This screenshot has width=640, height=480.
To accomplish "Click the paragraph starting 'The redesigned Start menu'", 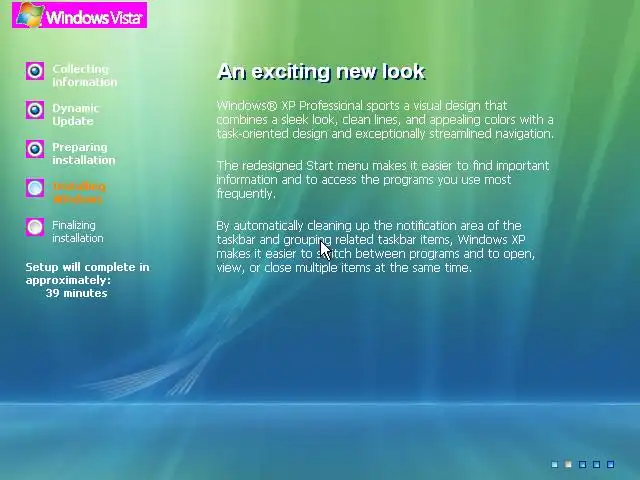I will 383,180.
